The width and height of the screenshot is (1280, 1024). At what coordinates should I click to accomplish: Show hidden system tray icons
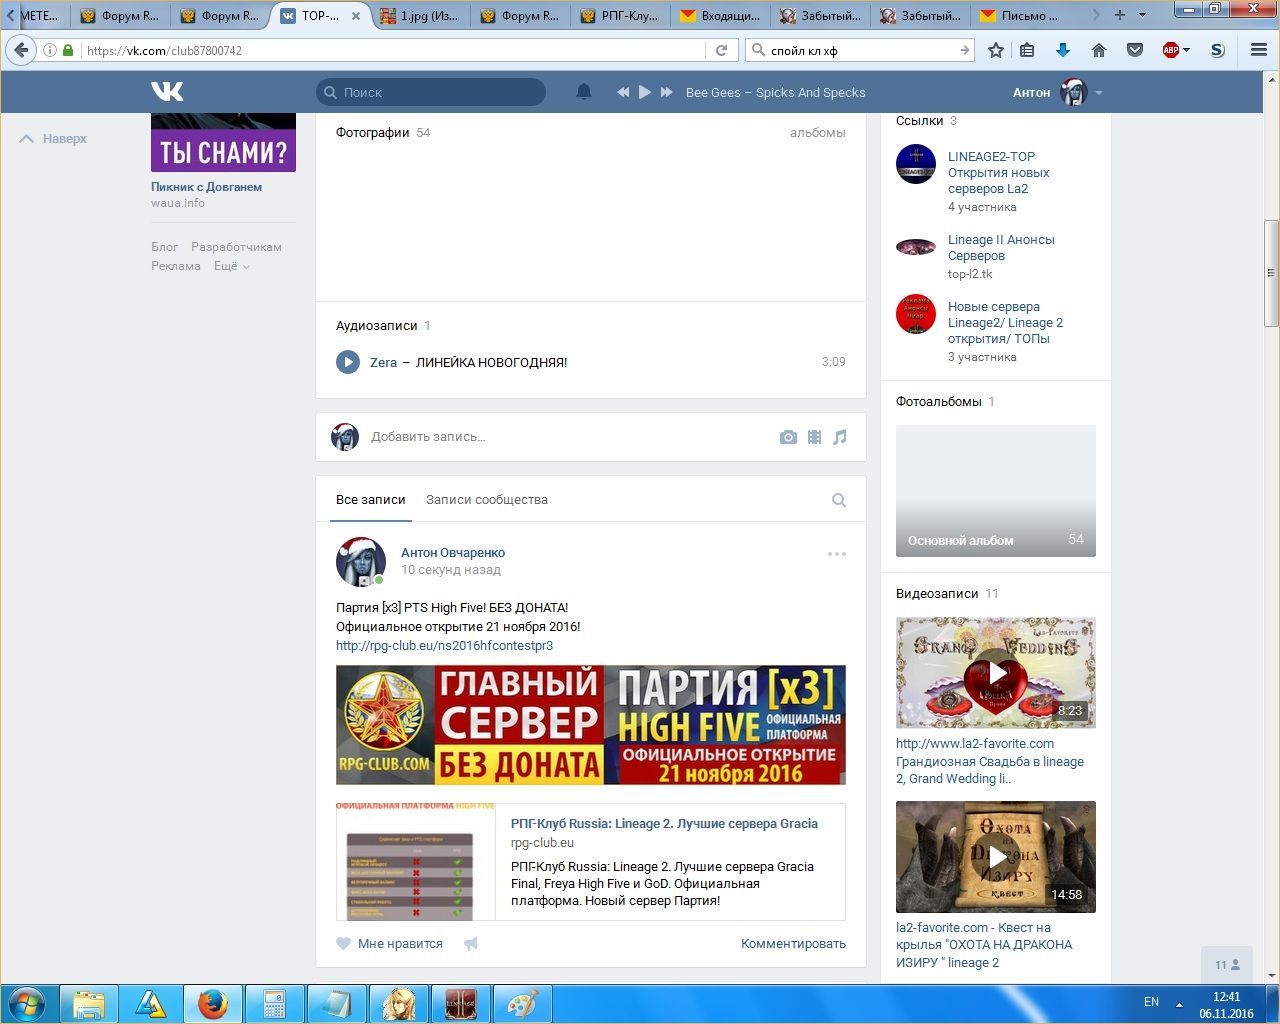(1180, 1003)
